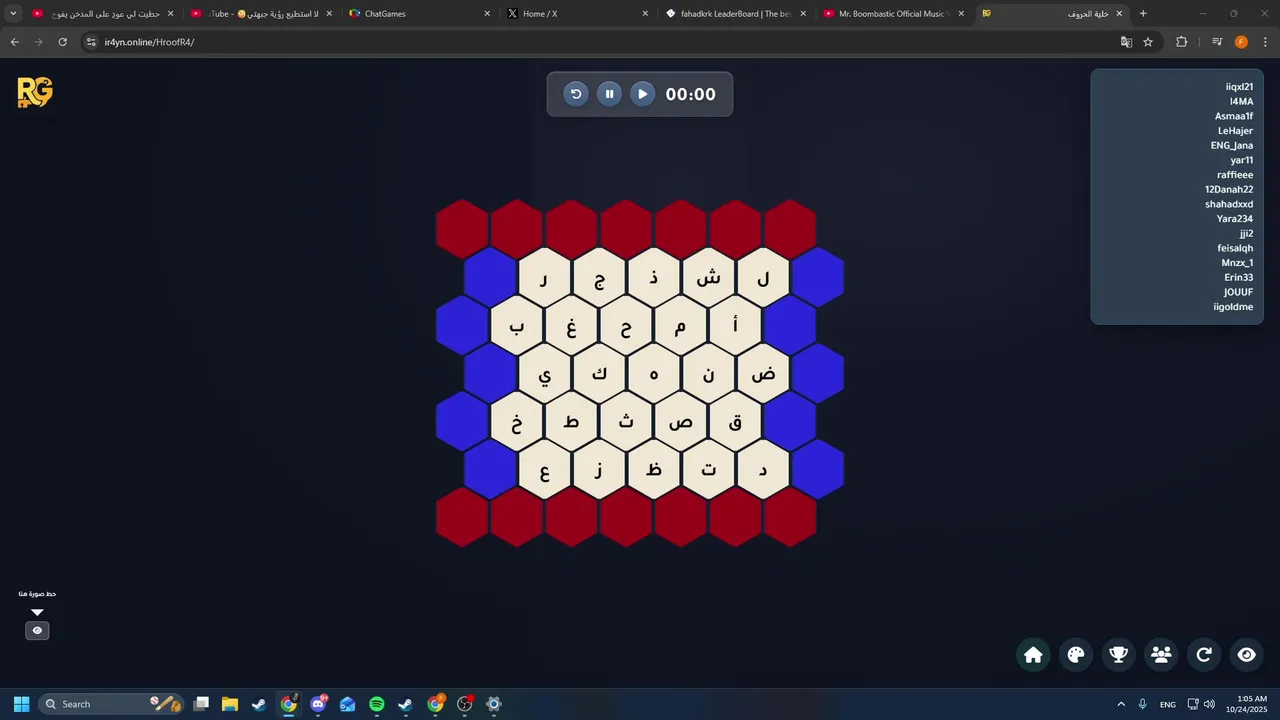
Task: Start the timer with play button
Action: [643, 94]
